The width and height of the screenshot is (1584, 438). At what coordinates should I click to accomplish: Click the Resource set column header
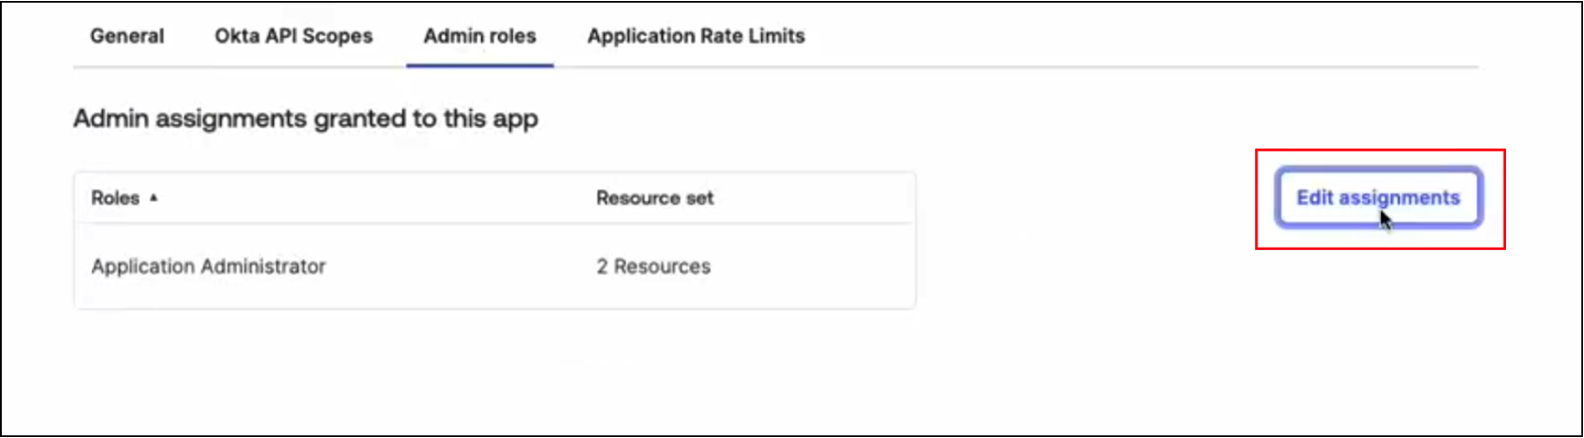(654, 198)
